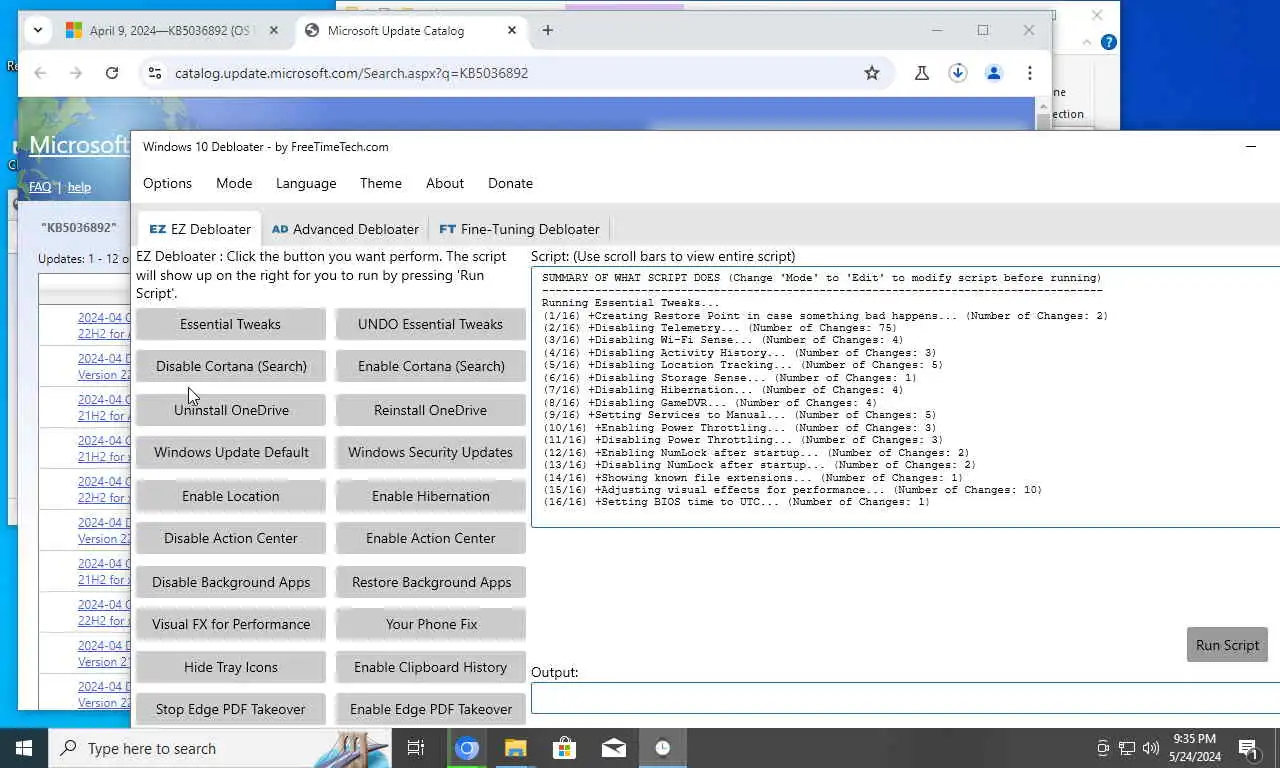1280x768 pixels.
Task: Click Reinstall OneDrive button
Action: (431, 410)
